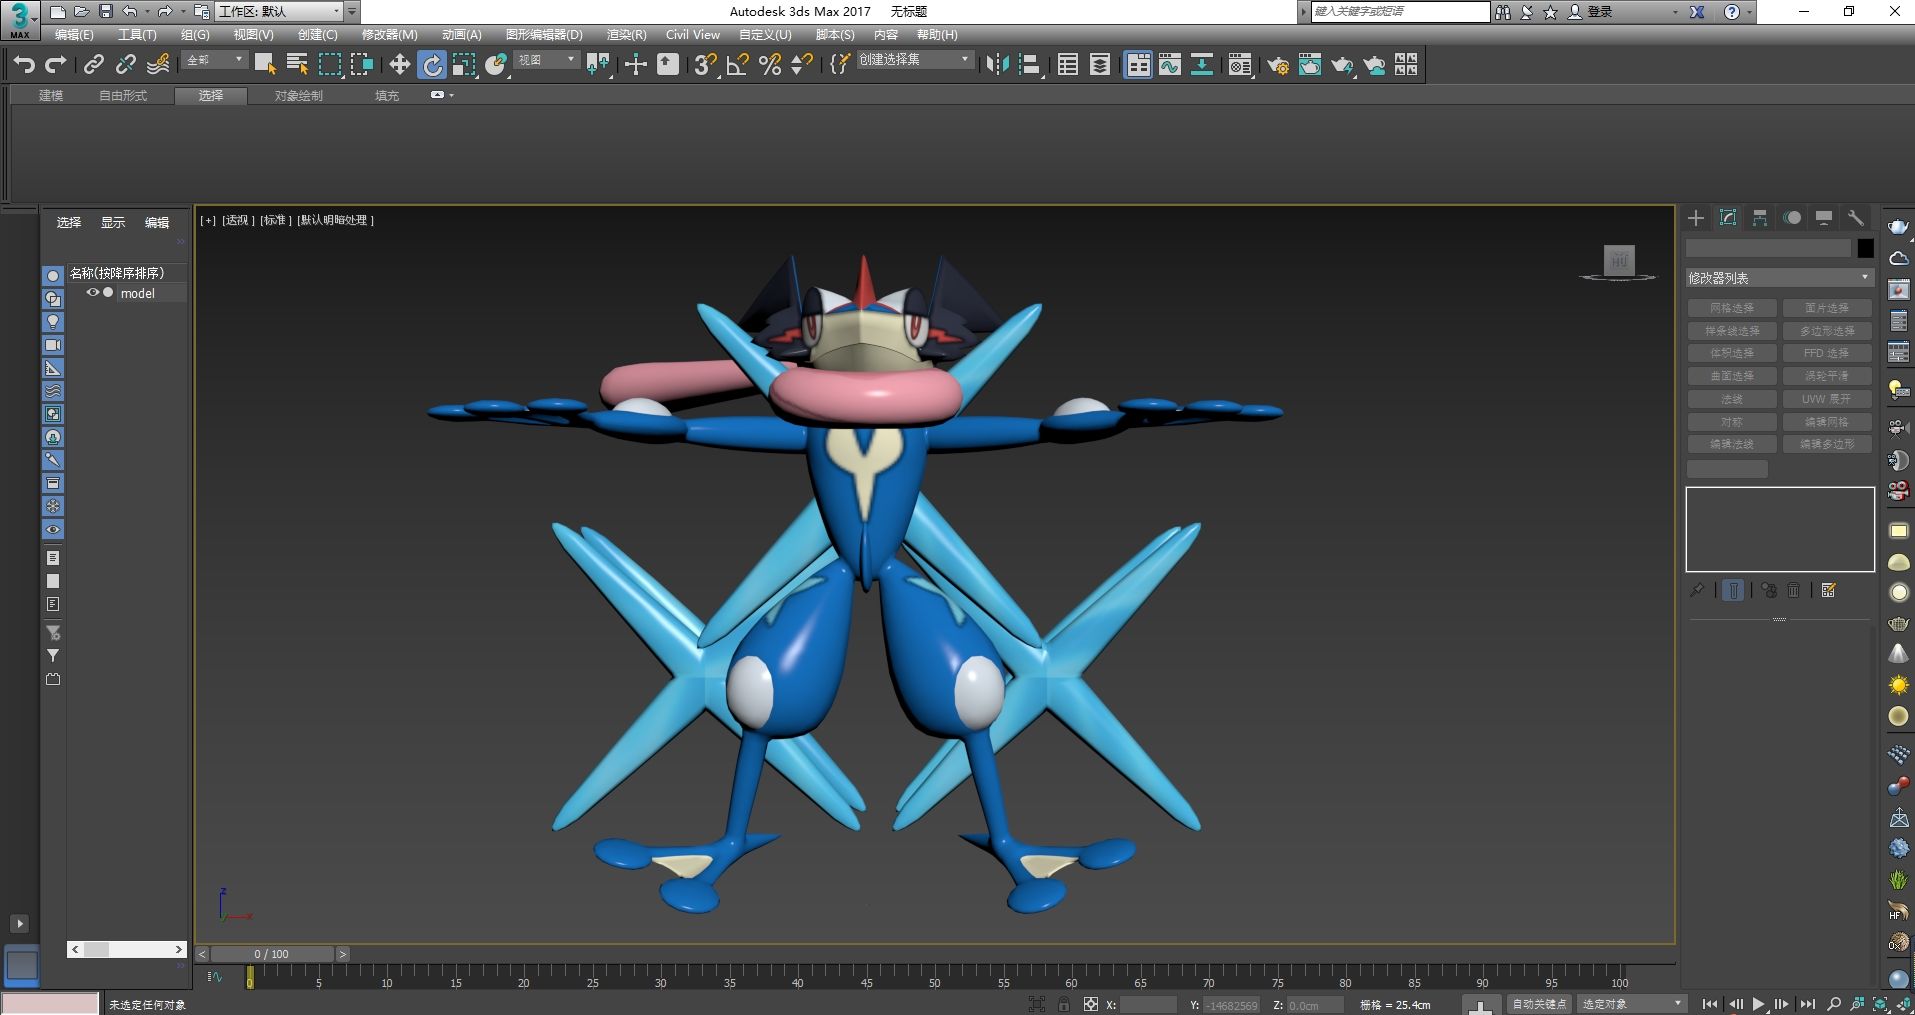This screenshot has width=1915, height=1015.
Task: Open Select by Name list tool
Action: click(297, 65)
